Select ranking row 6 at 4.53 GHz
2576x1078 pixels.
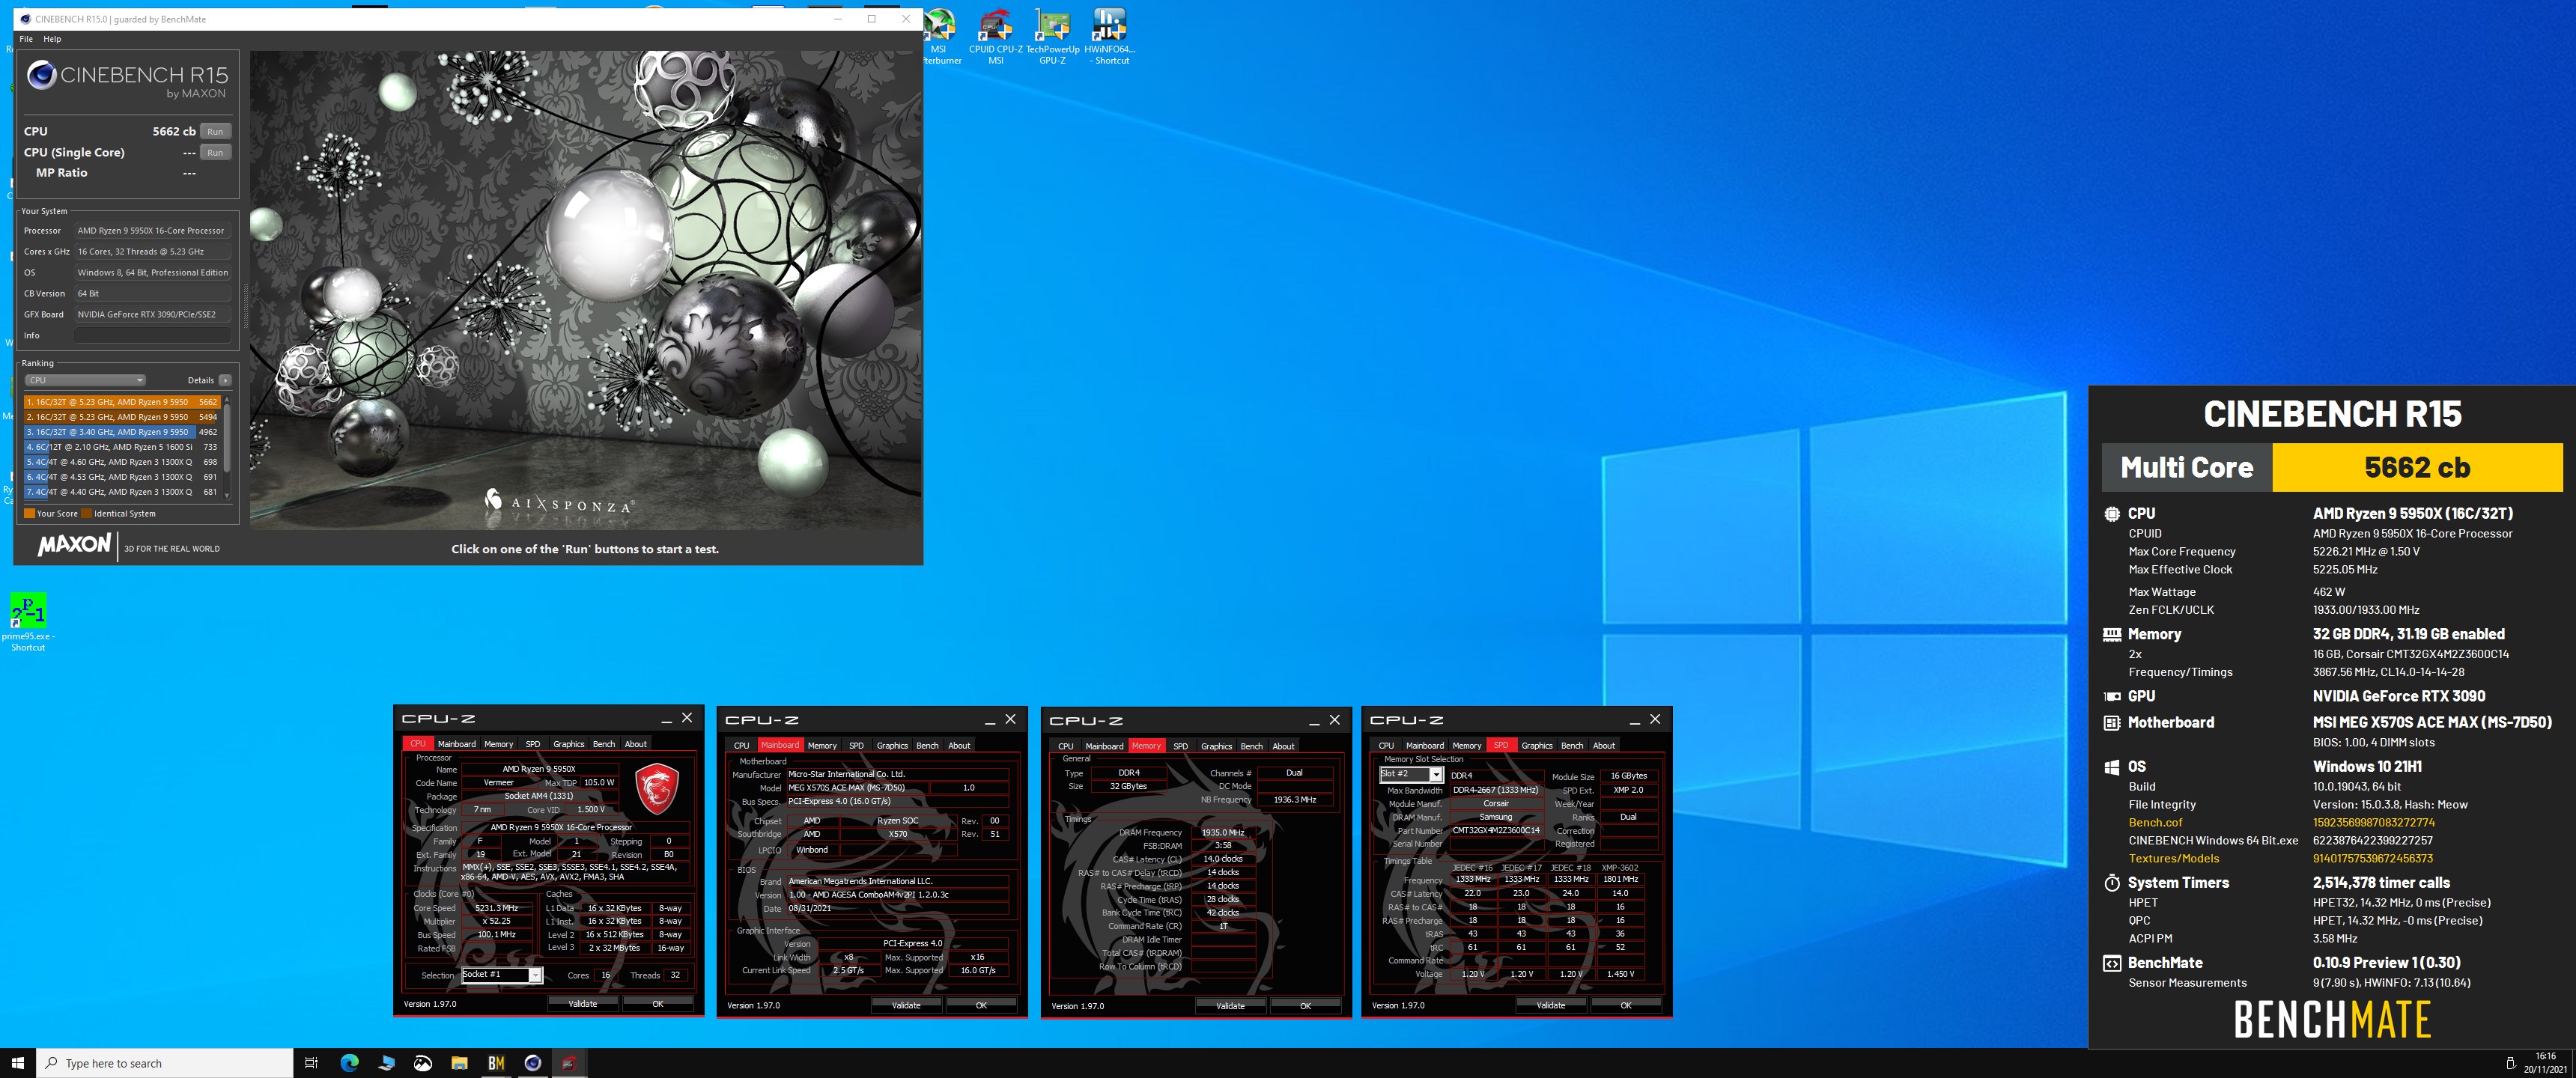tap(122, 477)
